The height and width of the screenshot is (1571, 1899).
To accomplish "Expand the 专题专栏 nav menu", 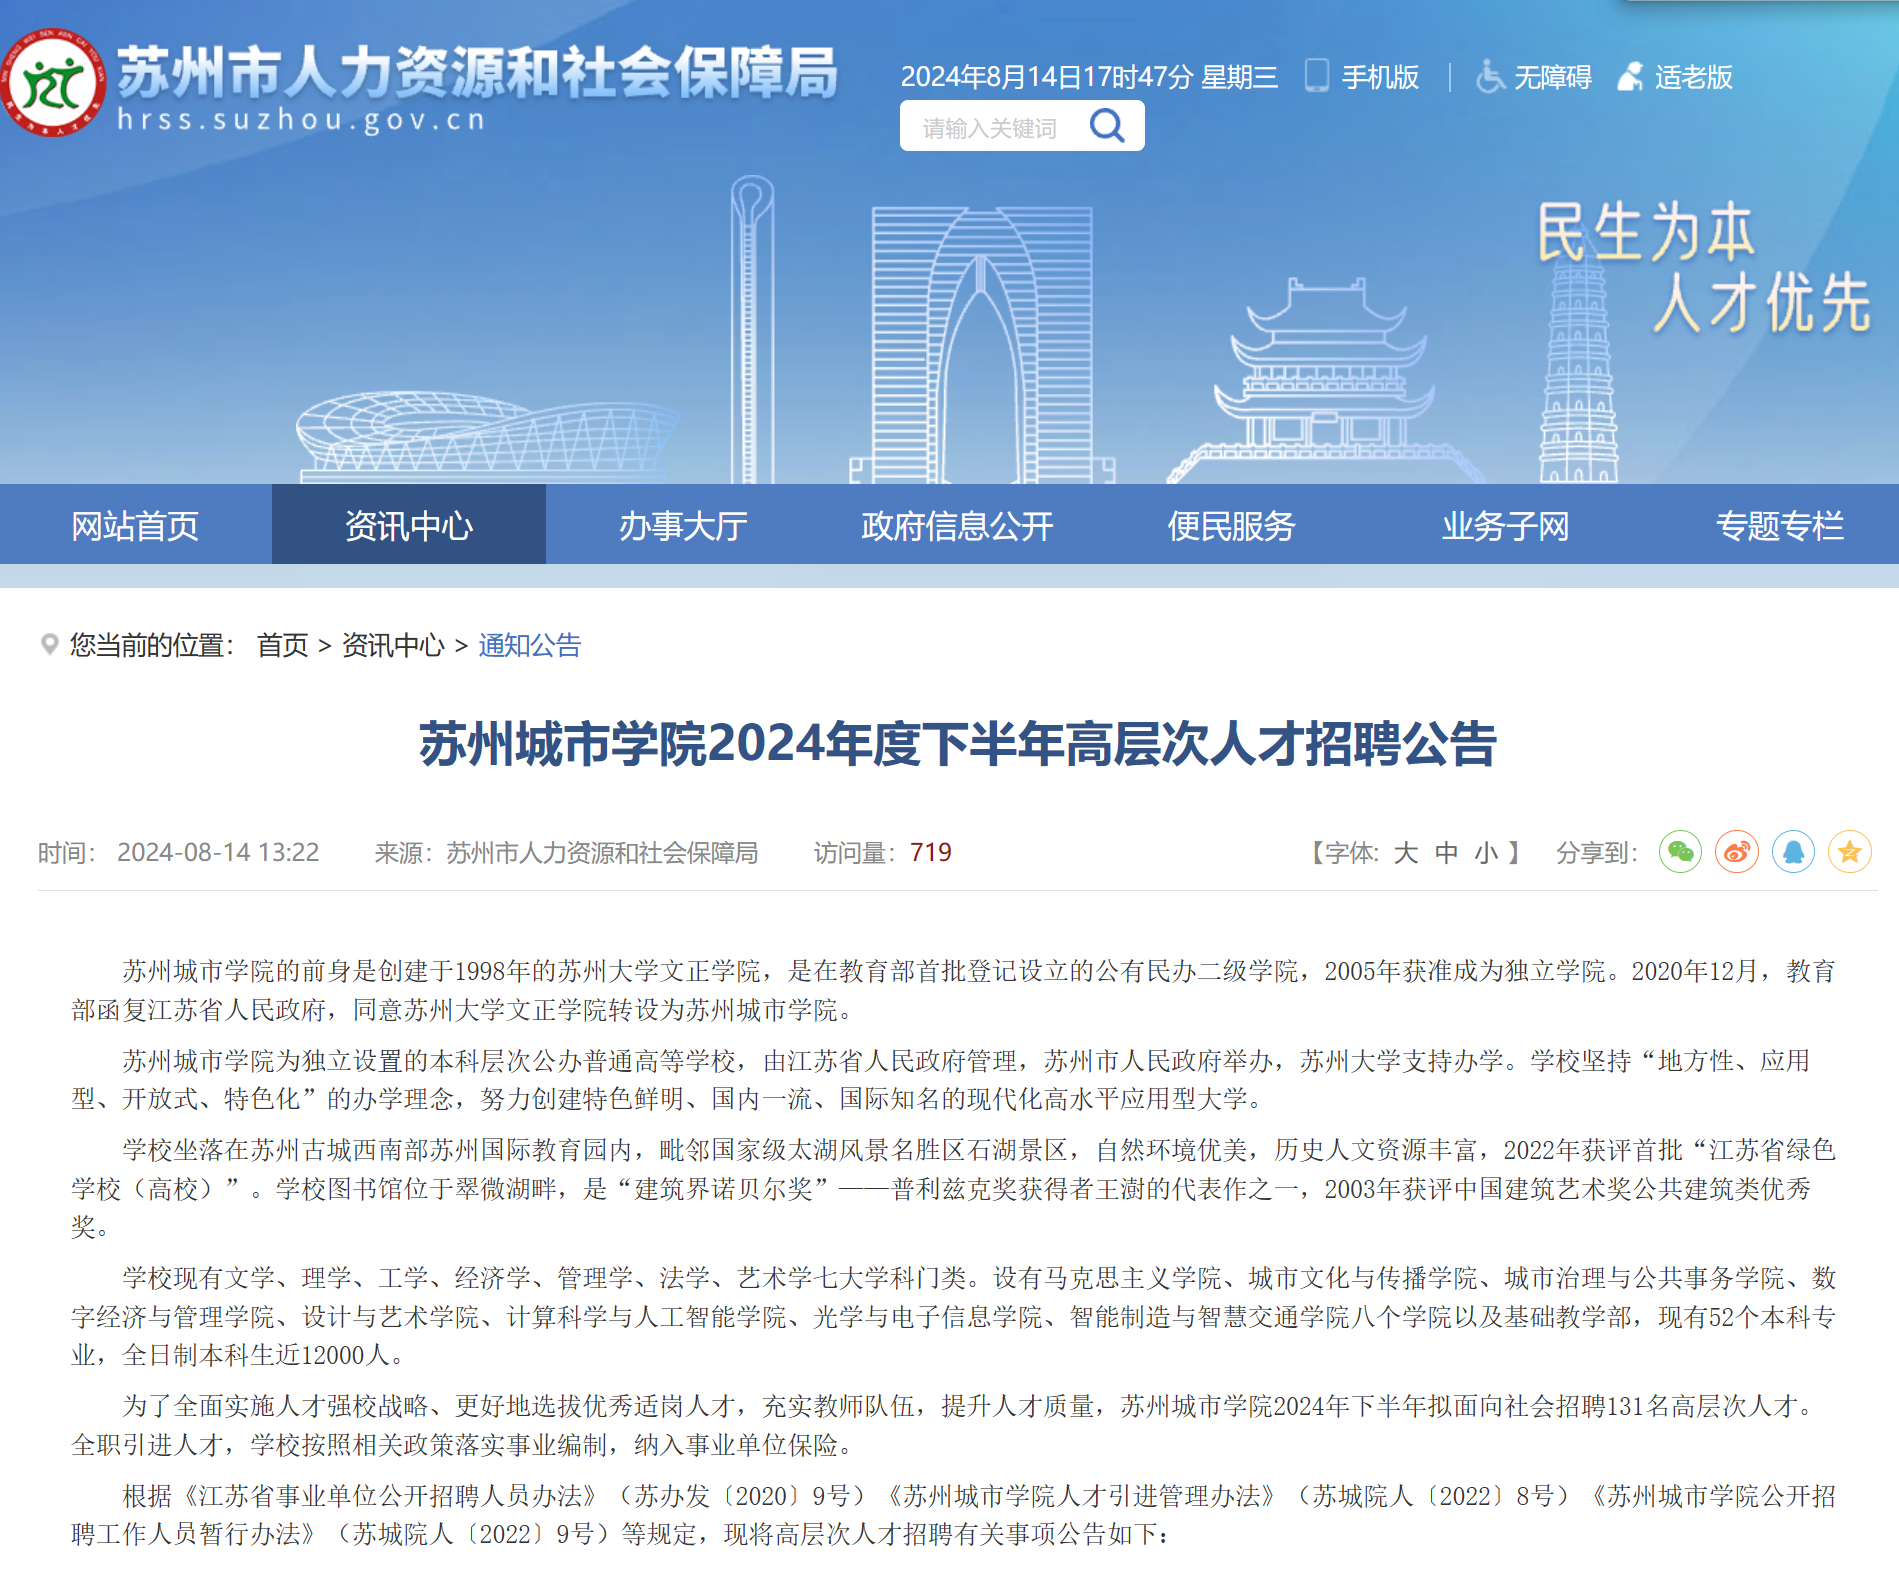I will click(1779, 525).
